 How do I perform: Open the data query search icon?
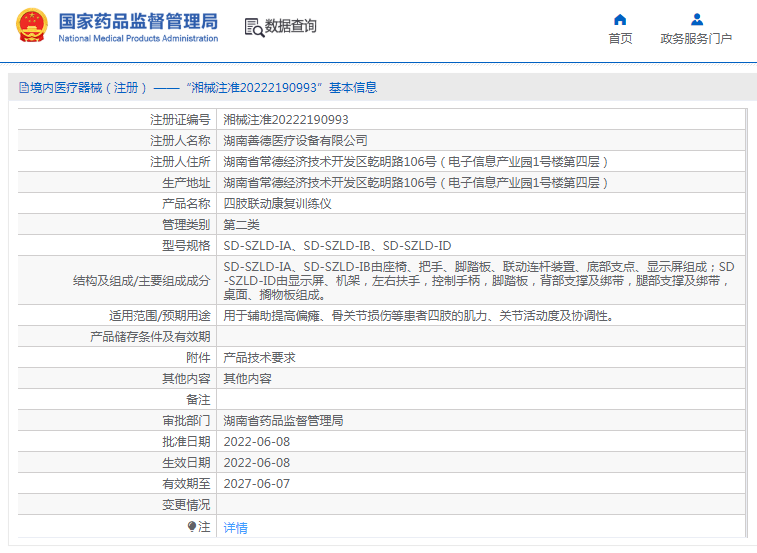click(254, 28)
